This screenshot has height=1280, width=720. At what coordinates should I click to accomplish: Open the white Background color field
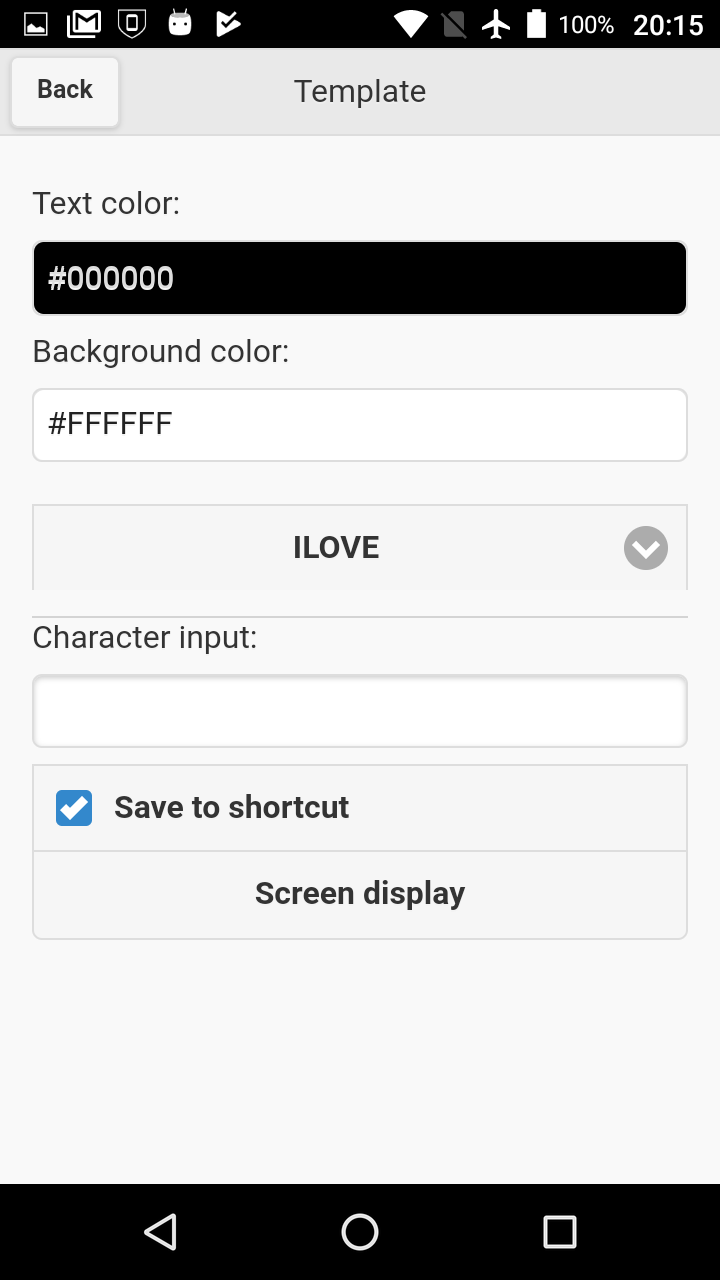coord(360,425)
